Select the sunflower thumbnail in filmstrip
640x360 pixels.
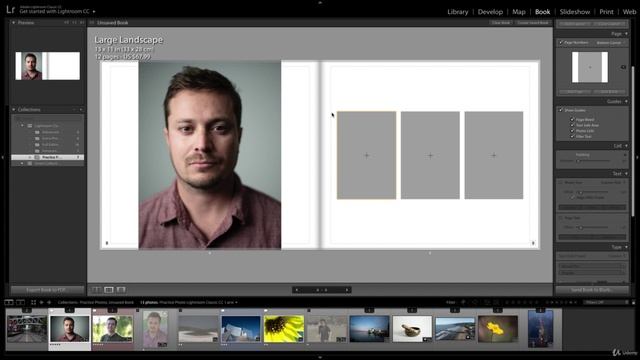284,329
